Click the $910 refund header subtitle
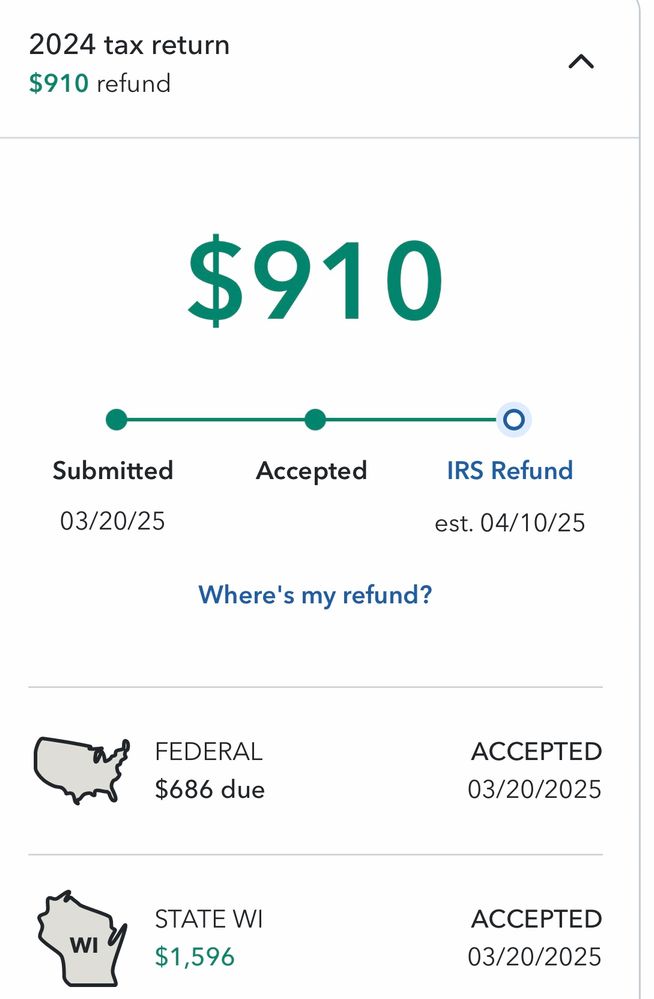The height and width of the screenshot is (999, 654). pos(100,84)
